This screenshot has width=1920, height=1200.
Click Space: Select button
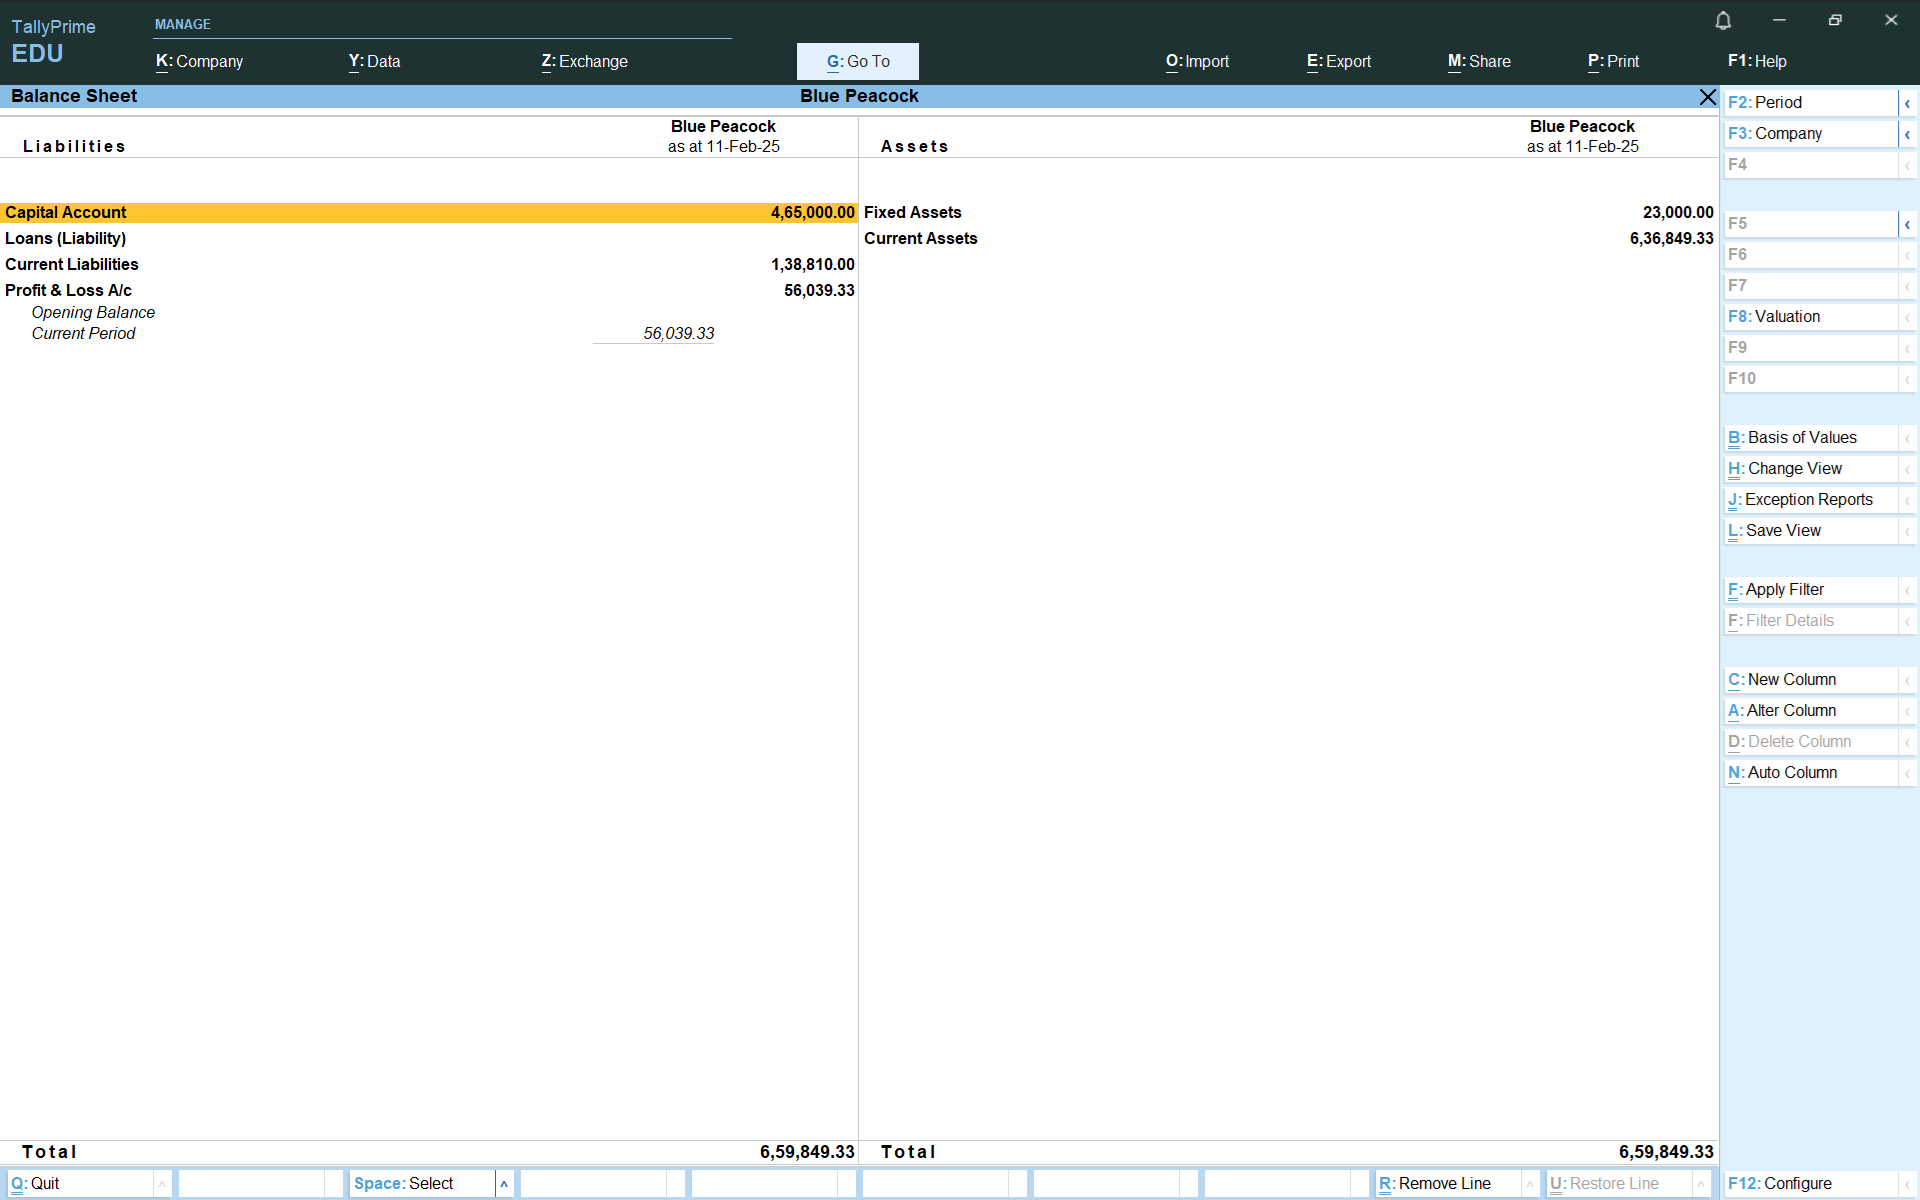(x=422, y=1184)
